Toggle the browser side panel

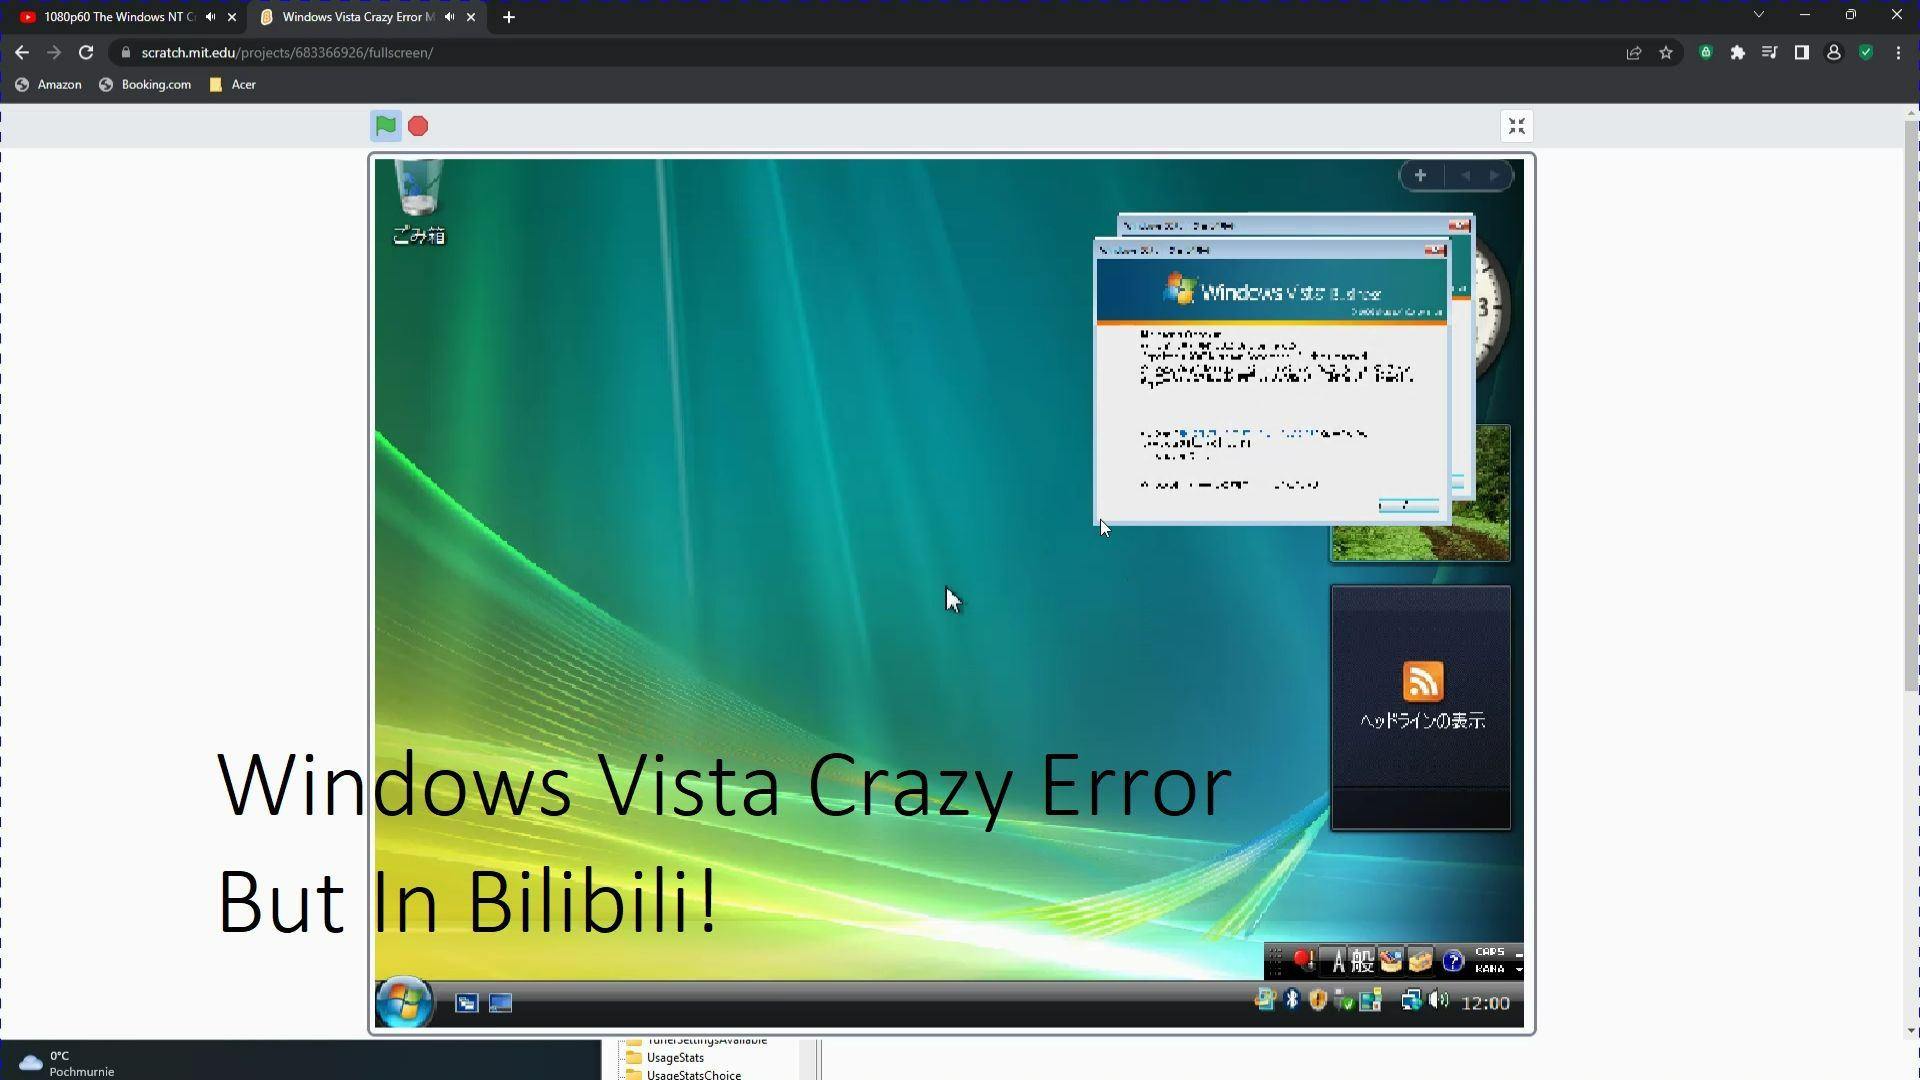click(x=1802, y=53)
